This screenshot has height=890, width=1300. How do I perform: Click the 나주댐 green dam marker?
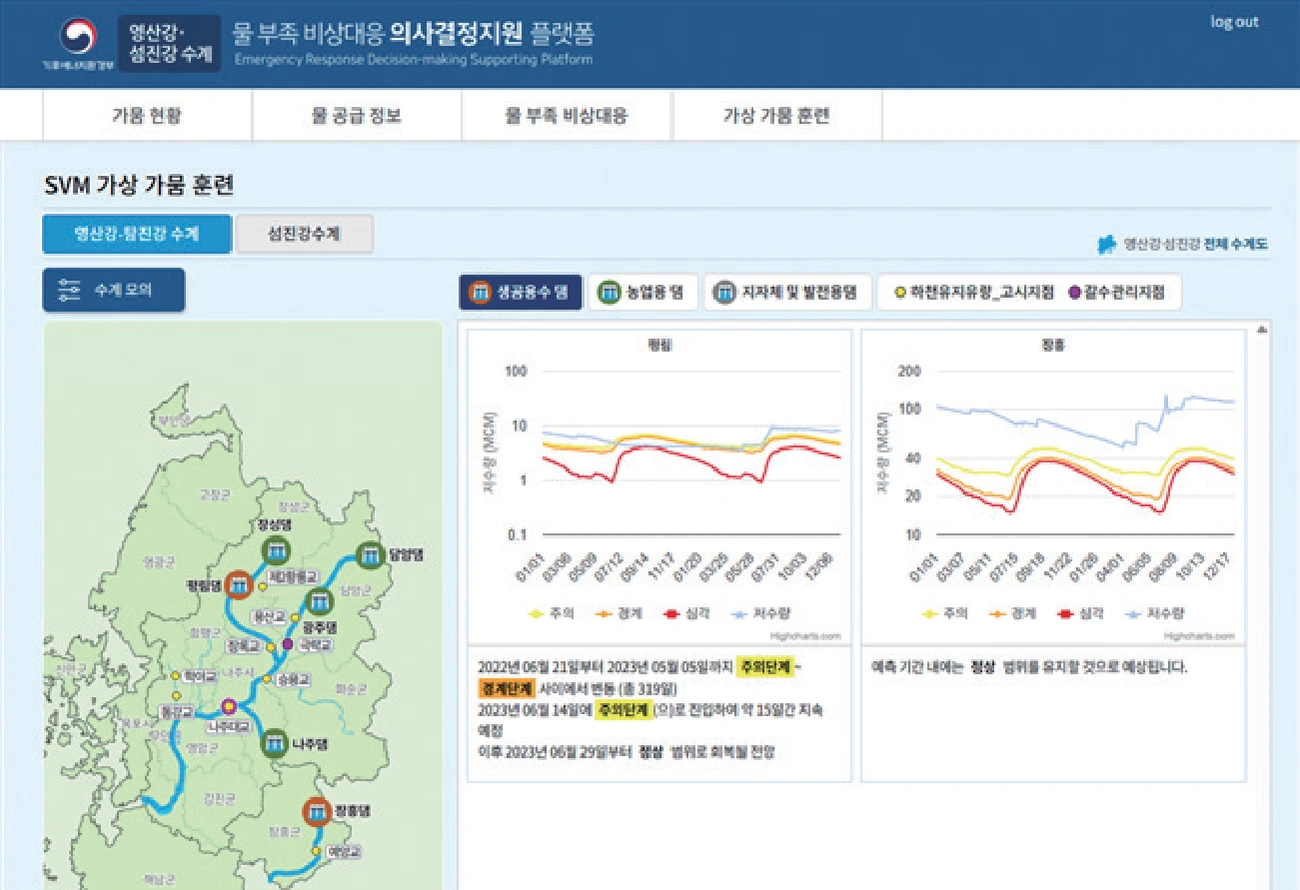pyautogui.click(x=274, y=743)
